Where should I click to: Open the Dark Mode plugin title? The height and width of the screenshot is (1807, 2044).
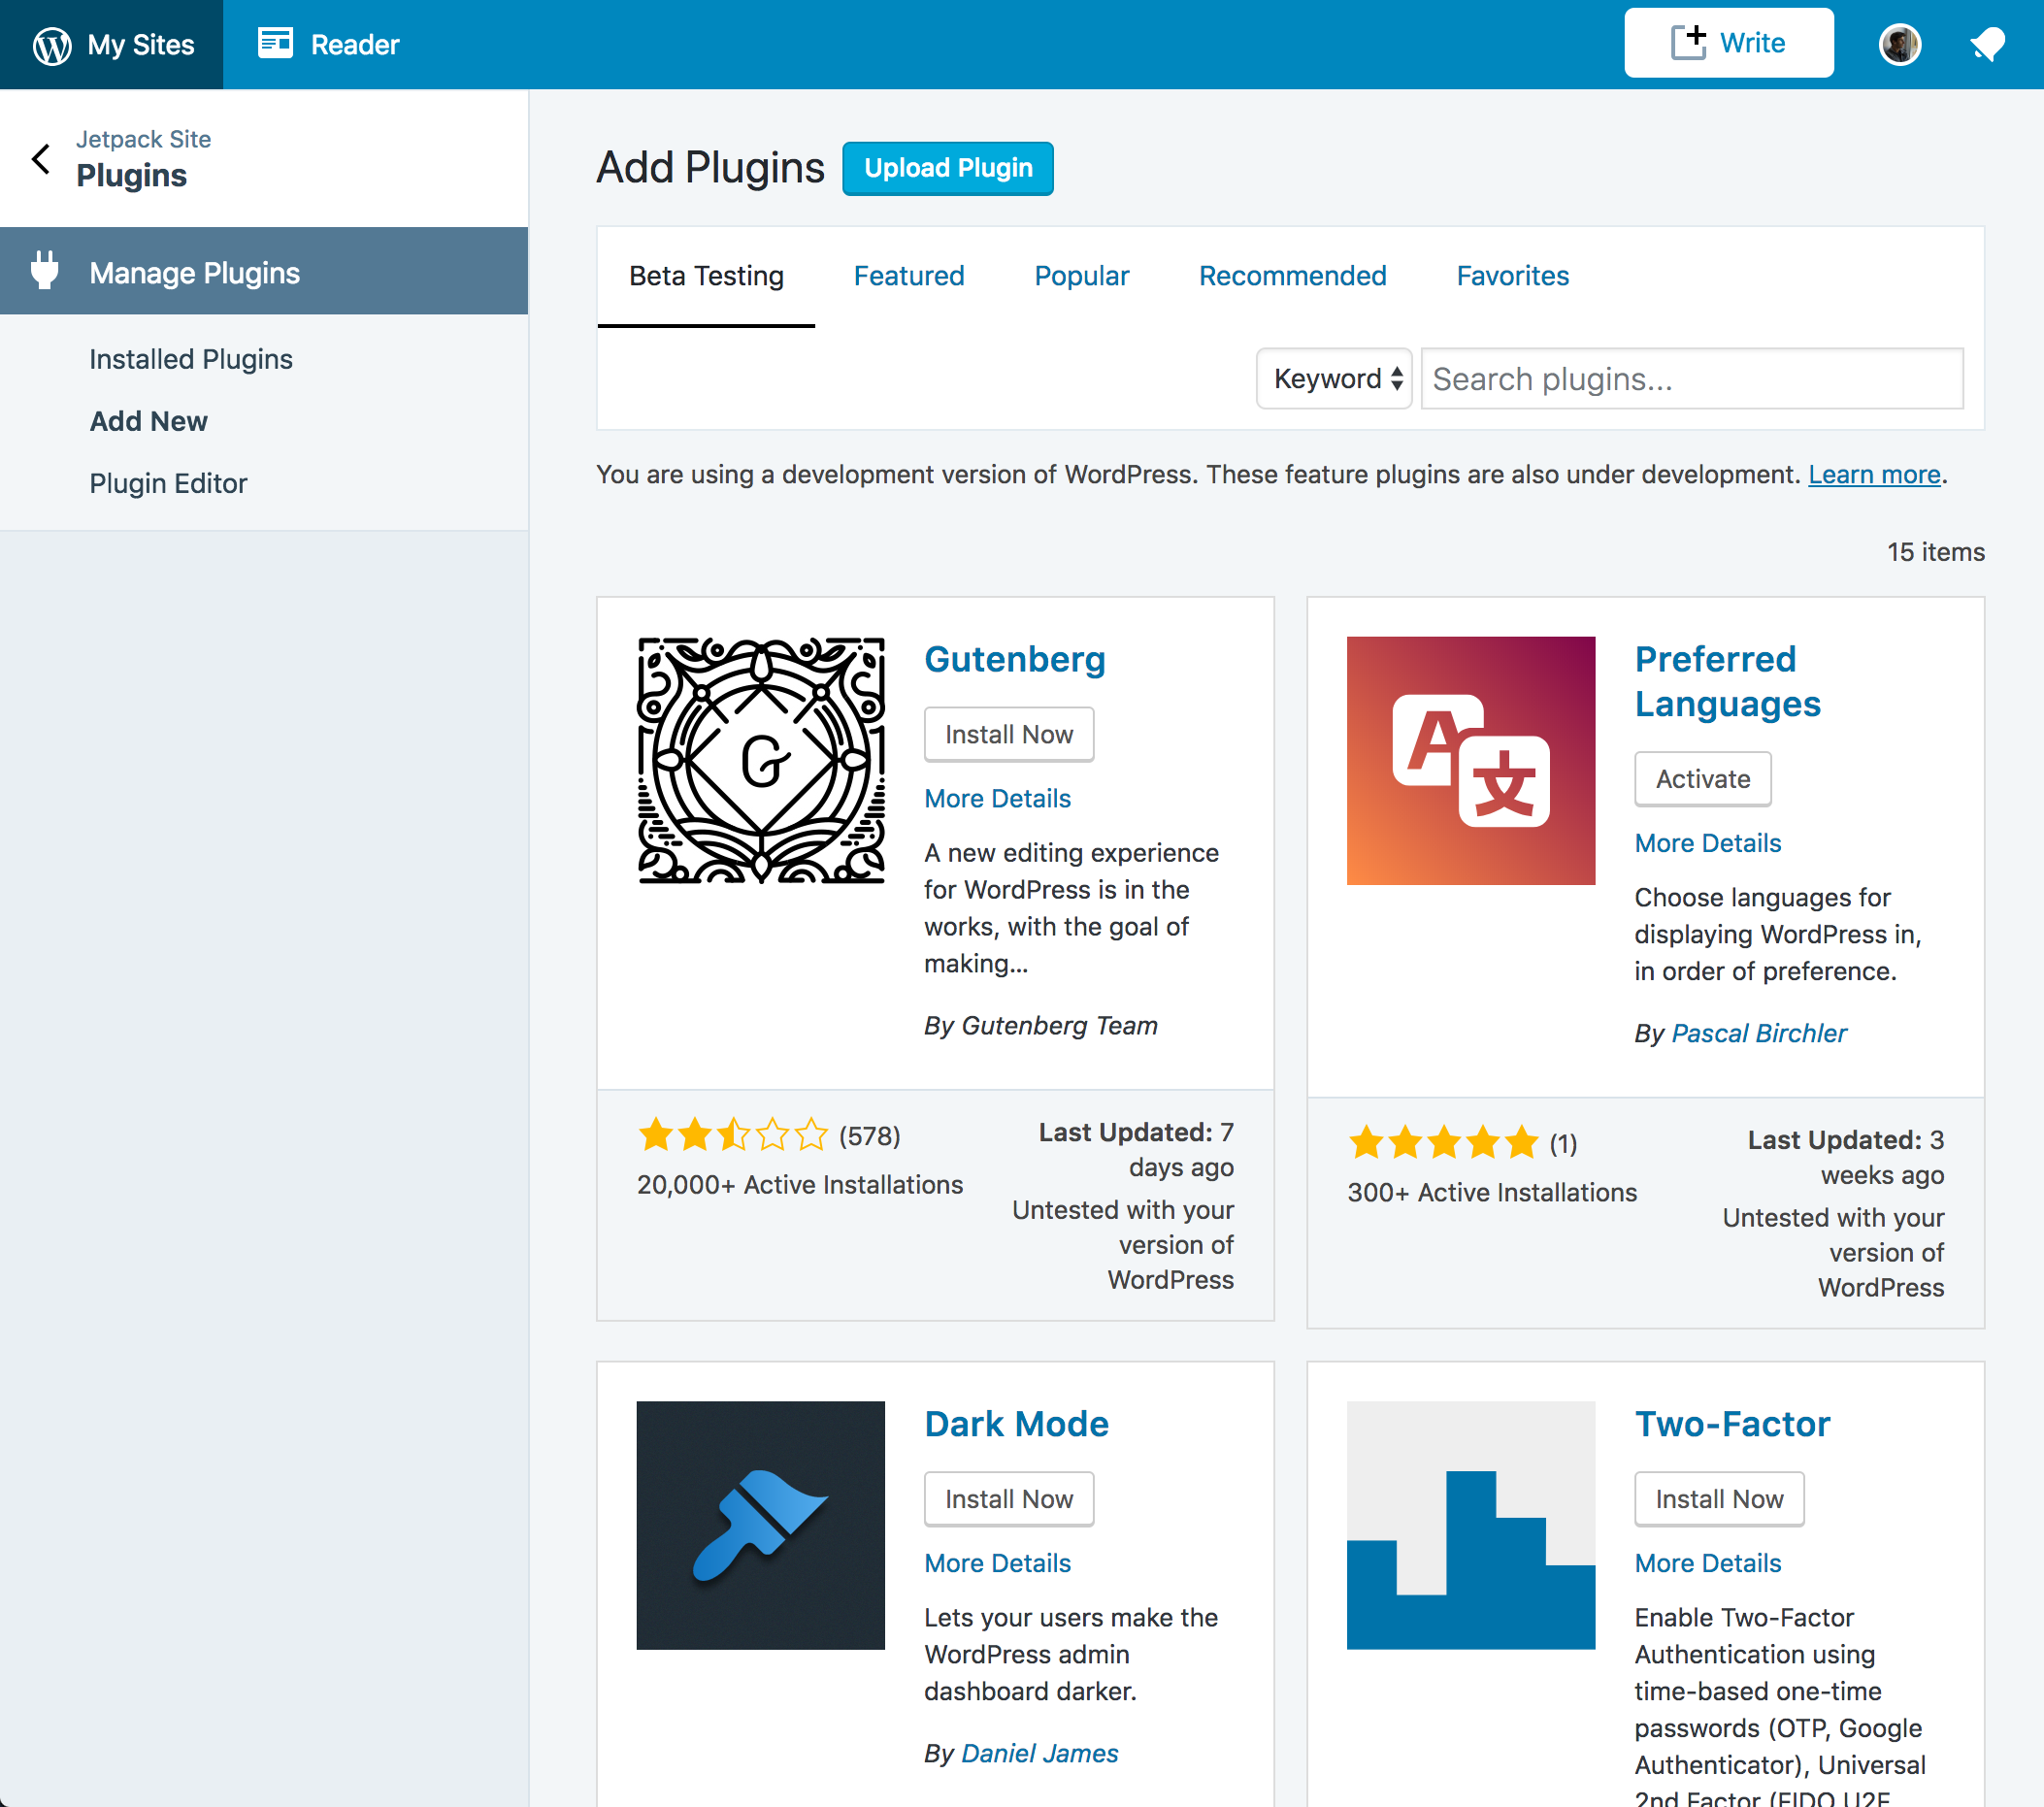[x=1016, y=1424]
